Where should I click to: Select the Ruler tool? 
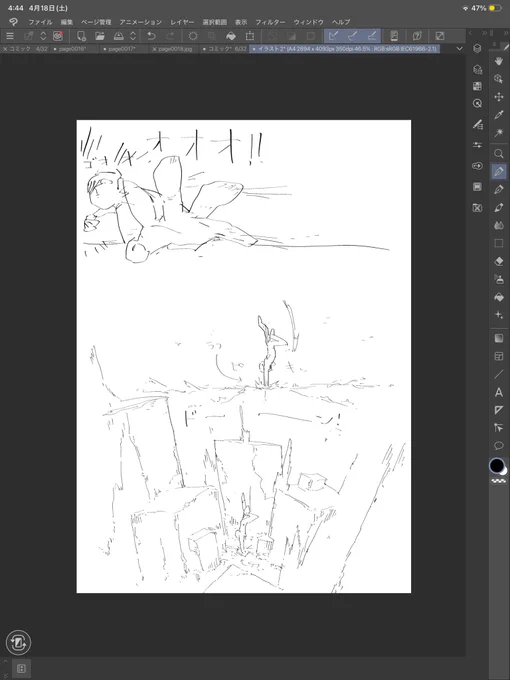pos(499,410)
